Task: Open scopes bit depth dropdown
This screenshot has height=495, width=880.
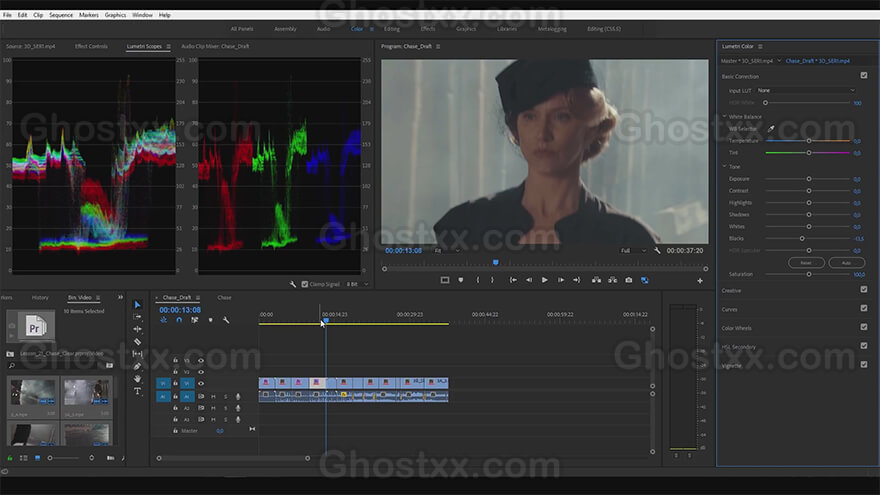Action: point(357,284)
